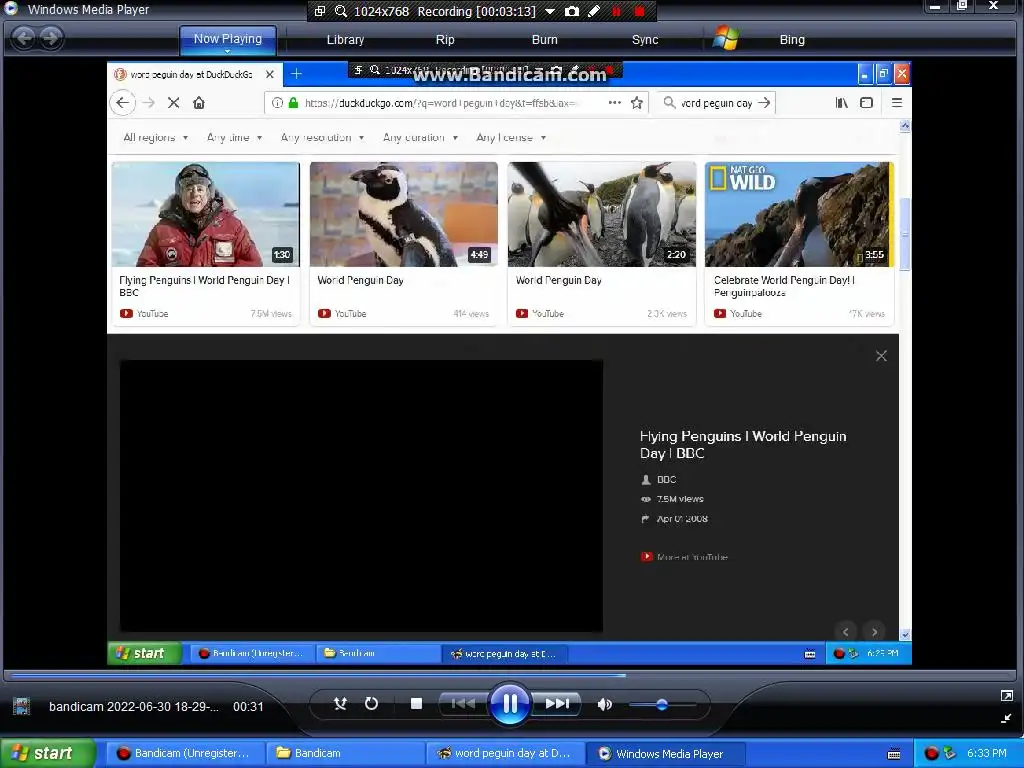
Task: Go forward in Windows Media Player
Action: coord(51,38)
